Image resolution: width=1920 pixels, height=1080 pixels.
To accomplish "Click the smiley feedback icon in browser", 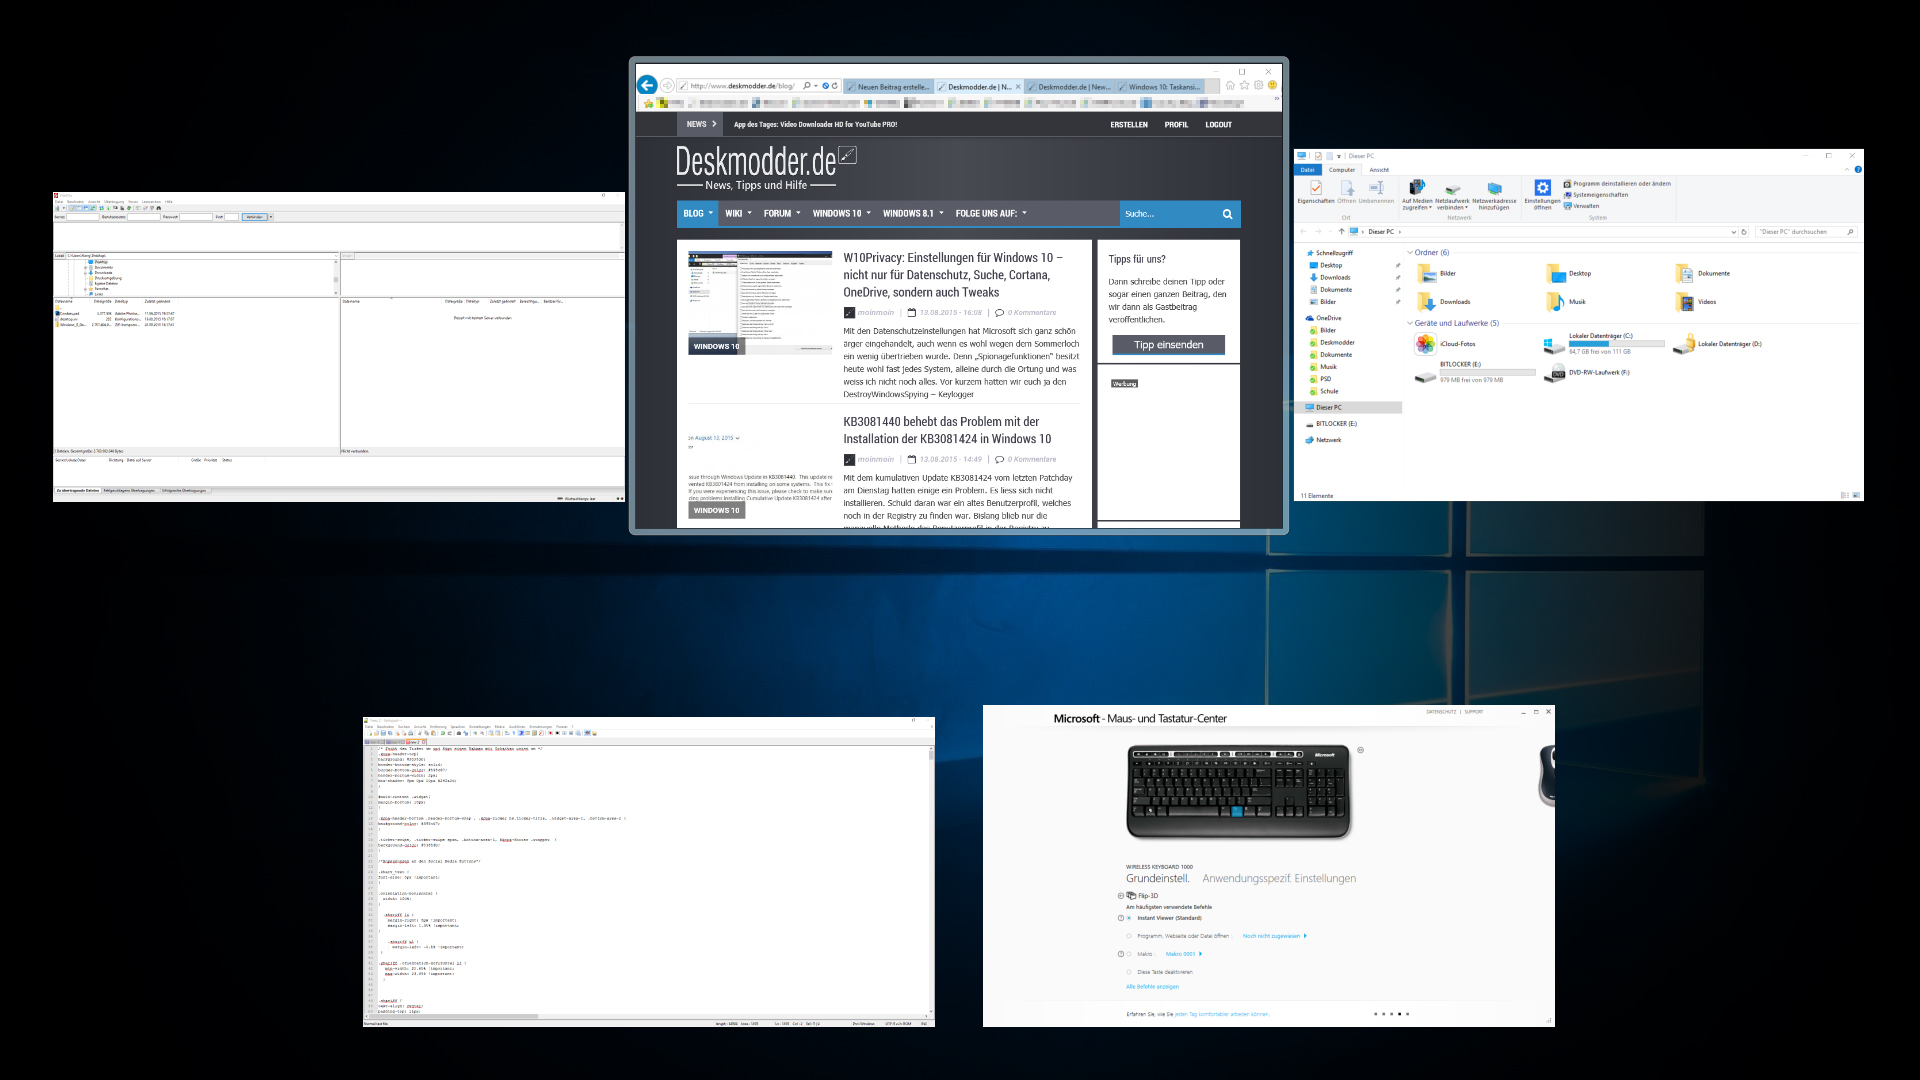I will pyautogui.click(x=1272, y=86).
